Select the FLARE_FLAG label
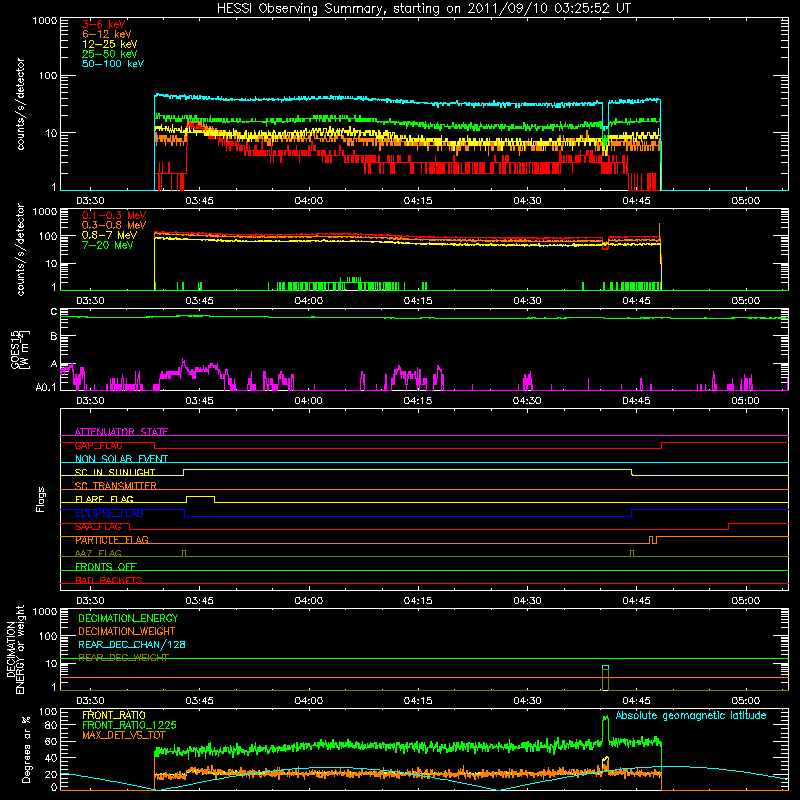This screenshot has width=800, height=800. click(104, 499)
